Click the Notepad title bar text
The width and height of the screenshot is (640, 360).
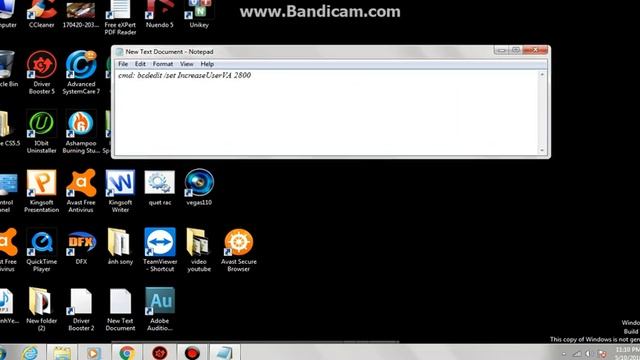pos(169,52)
